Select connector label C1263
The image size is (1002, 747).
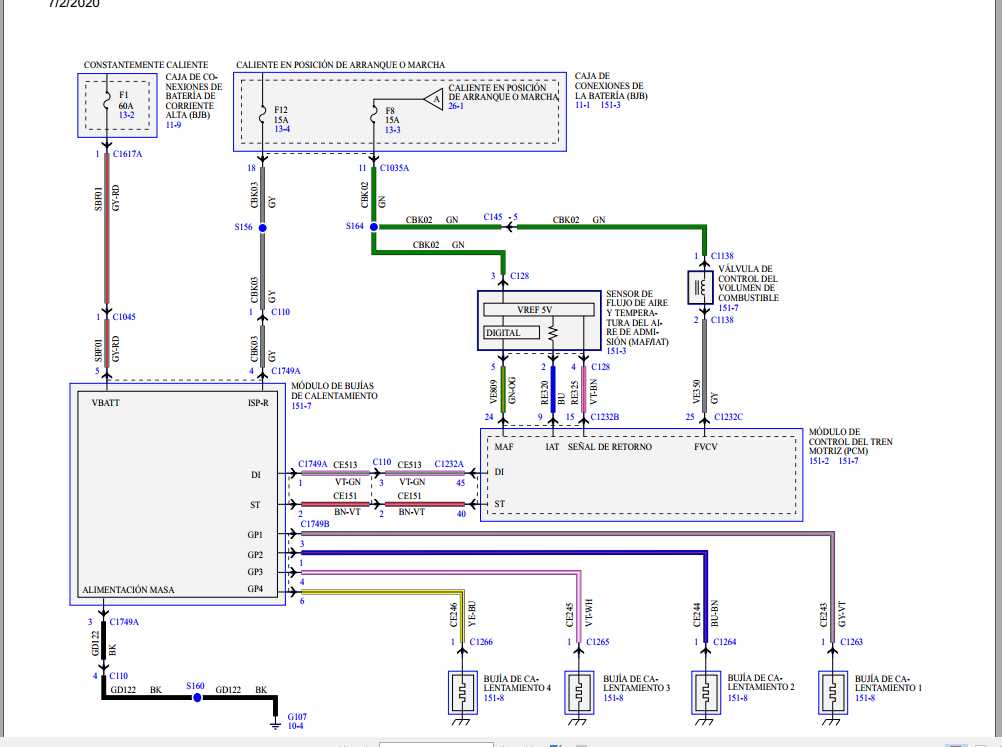click(851, 642)
